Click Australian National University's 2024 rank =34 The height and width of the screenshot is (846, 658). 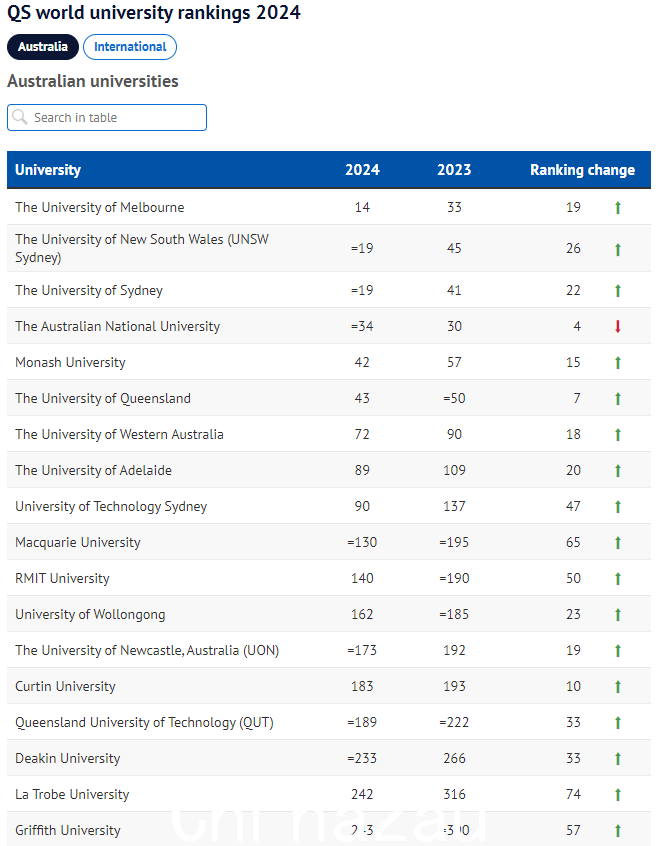(362, 326)
